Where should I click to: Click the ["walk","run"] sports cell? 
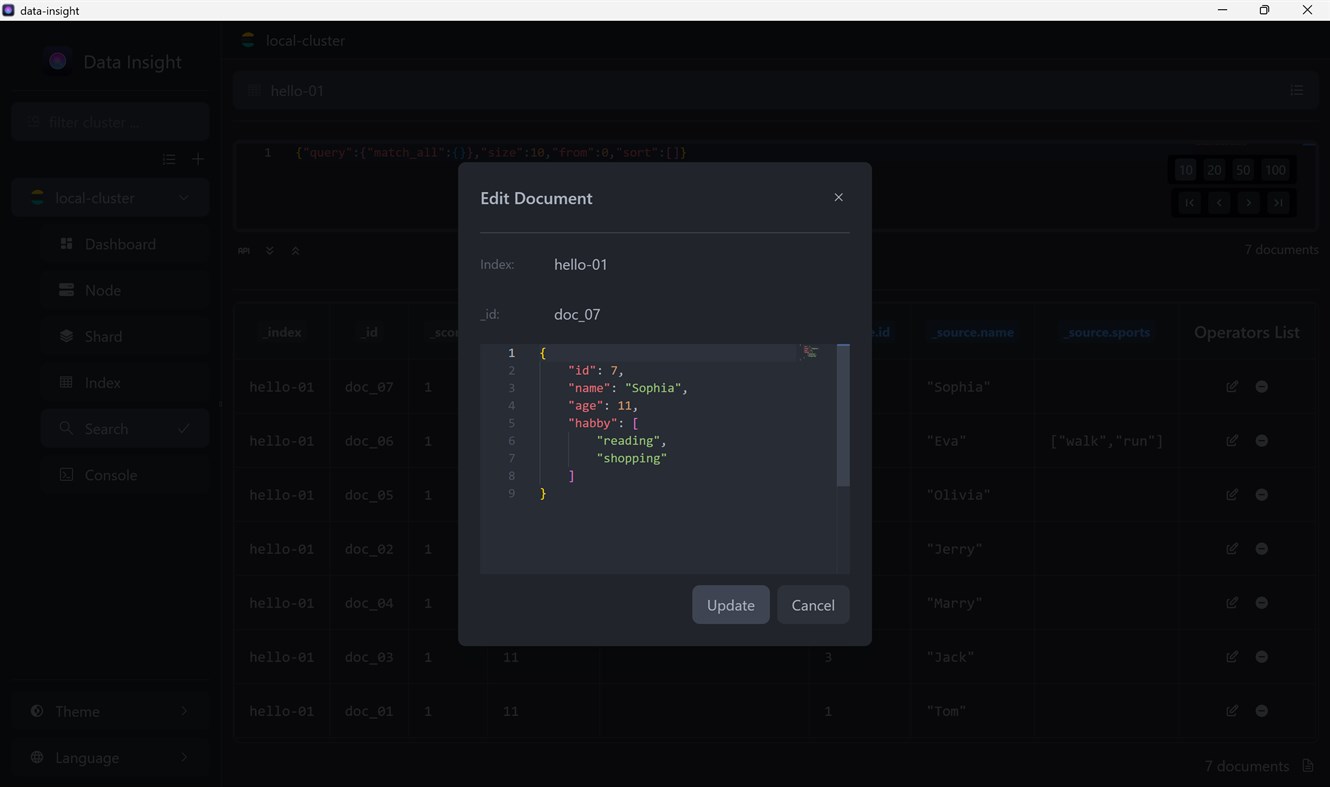[x=1107, y=441]
